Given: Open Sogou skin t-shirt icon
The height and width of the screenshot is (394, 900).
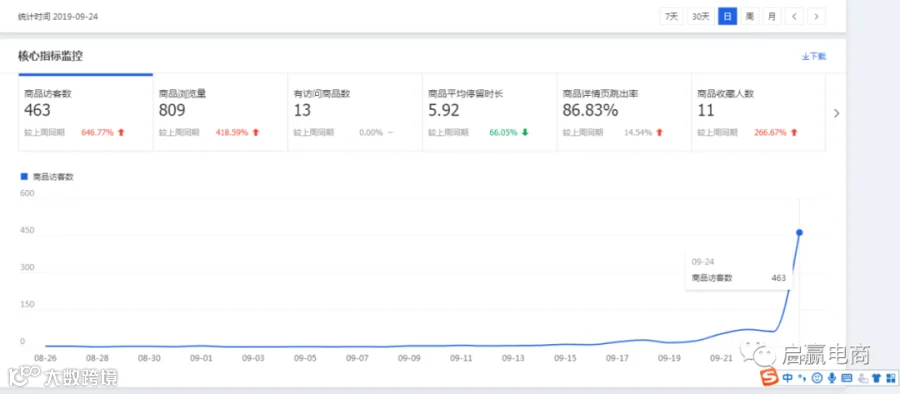Looking at the screenshot, I should (876, 378).
